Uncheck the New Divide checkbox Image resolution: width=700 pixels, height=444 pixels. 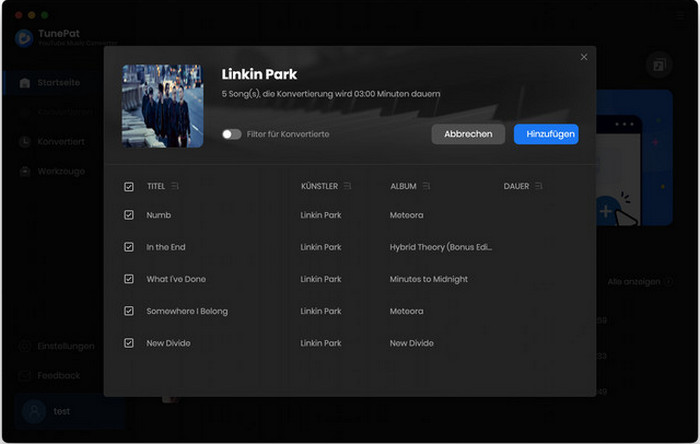[129, 343]
